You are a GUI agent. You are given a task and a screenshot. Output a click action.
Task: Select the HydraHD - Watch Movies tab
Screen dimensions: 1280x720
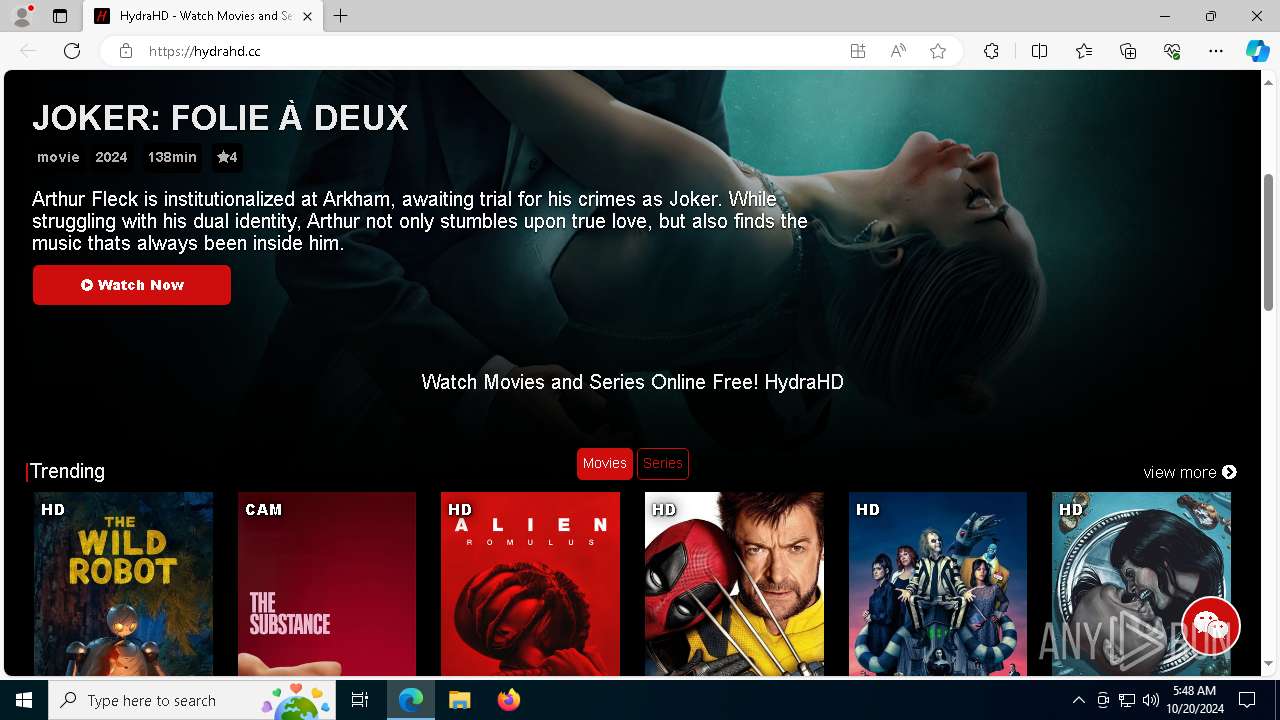coord(203,16)
